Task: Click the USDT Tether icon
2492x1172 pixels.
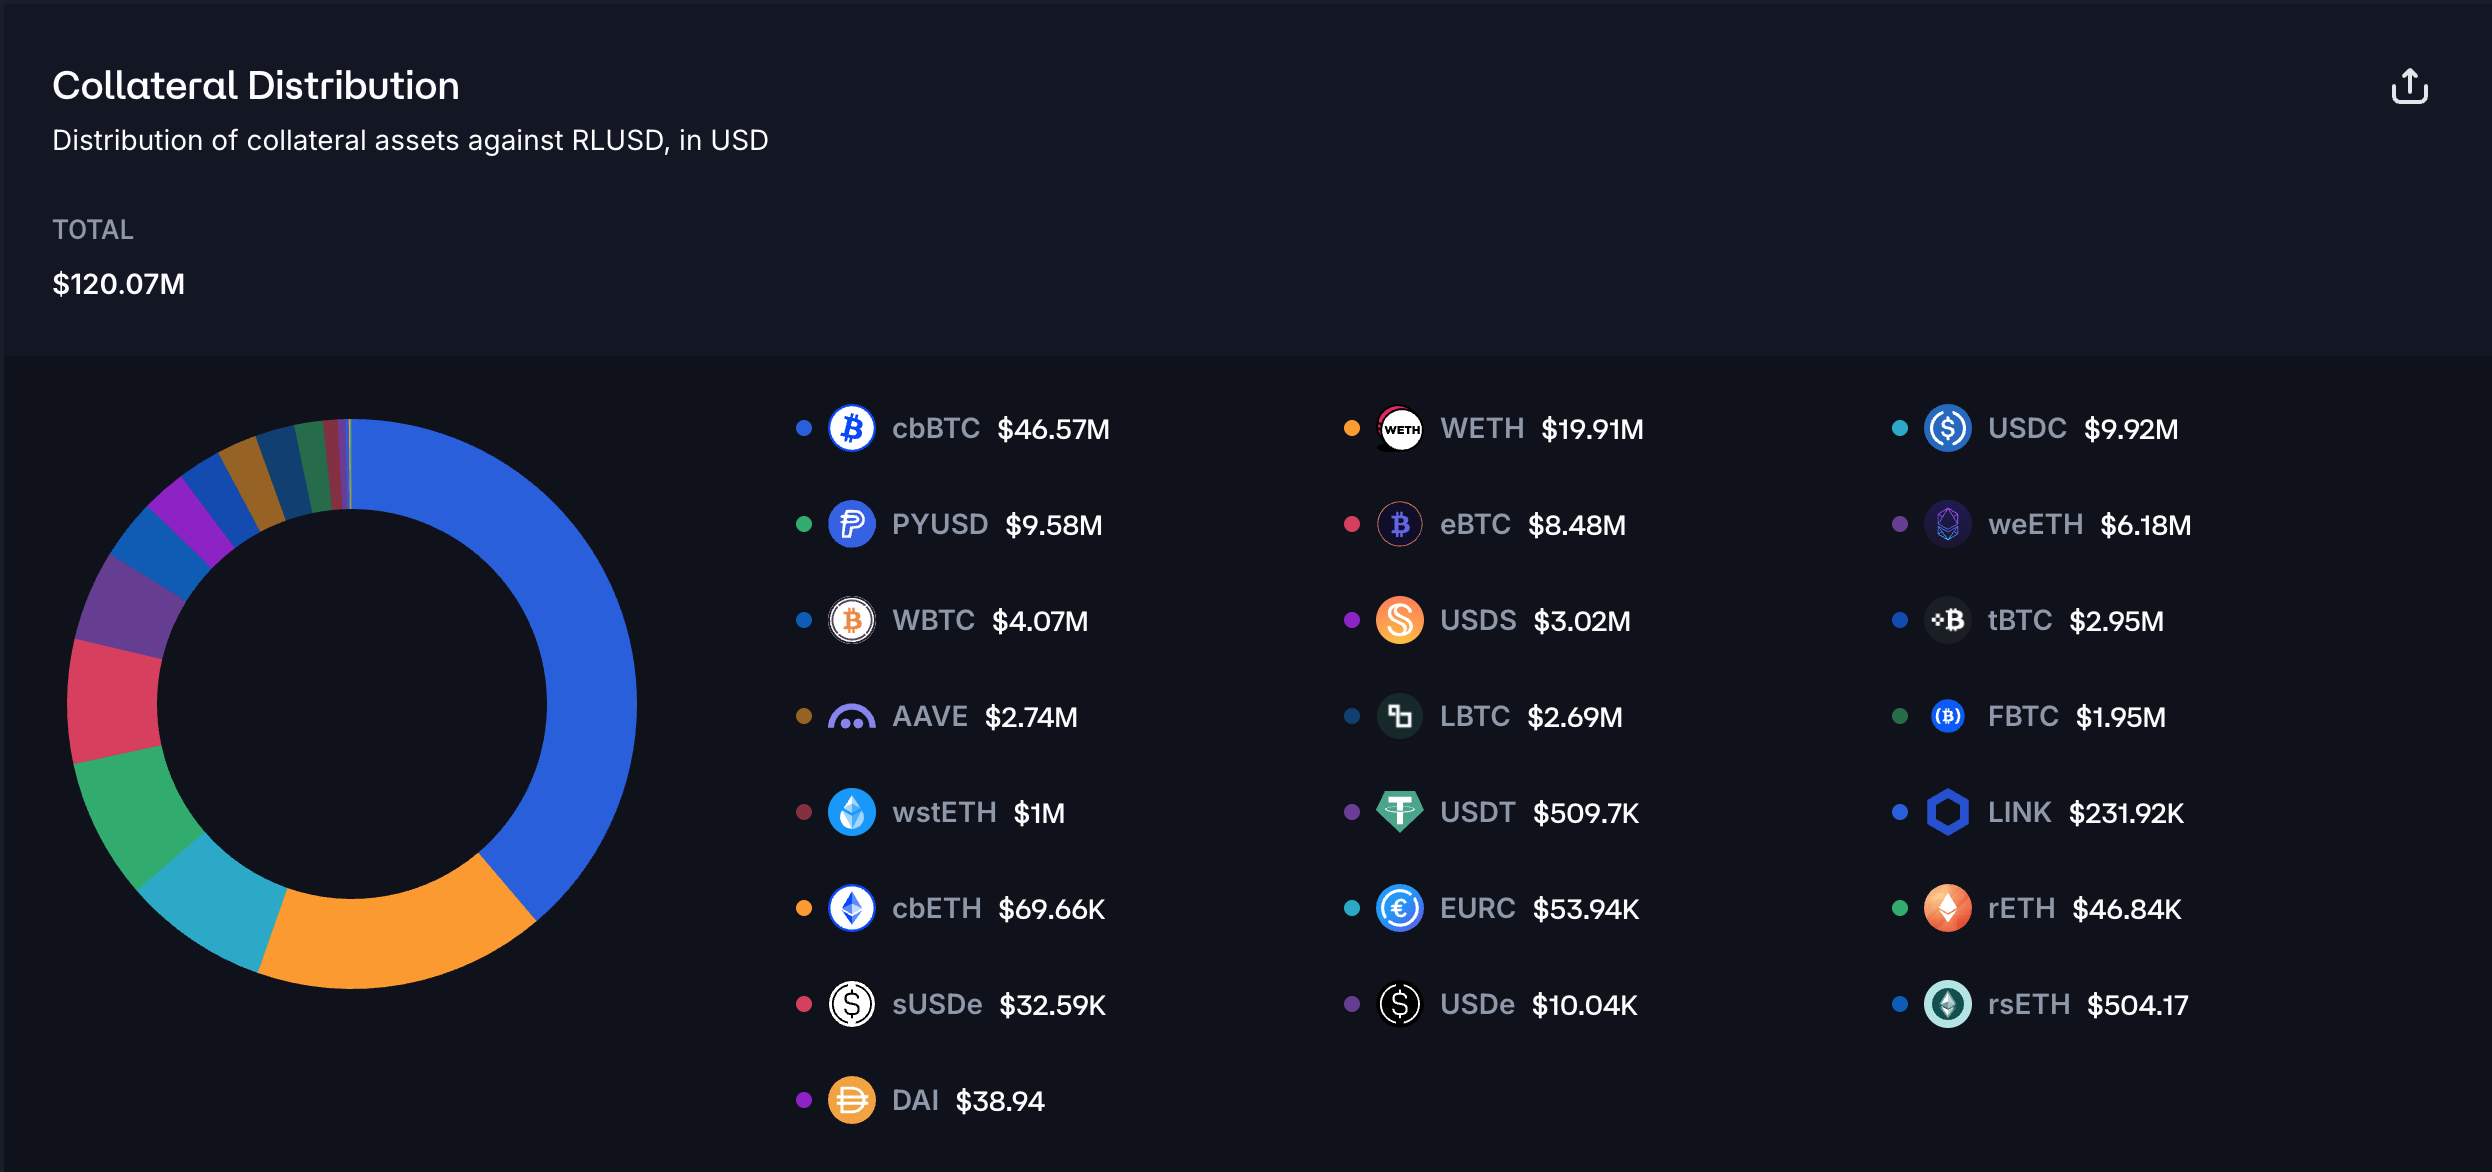Action: tap(1400, 812)
